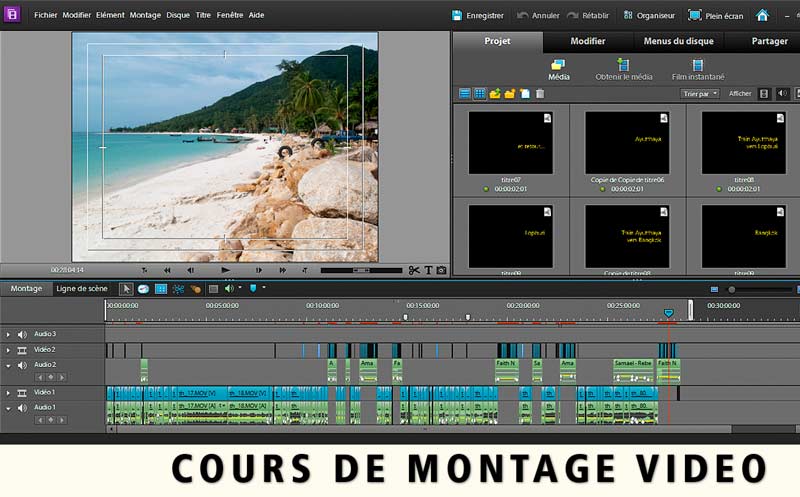Select the titre07 thumbnail in project panel
Screen dimensions: 800x497
[511, 143]
